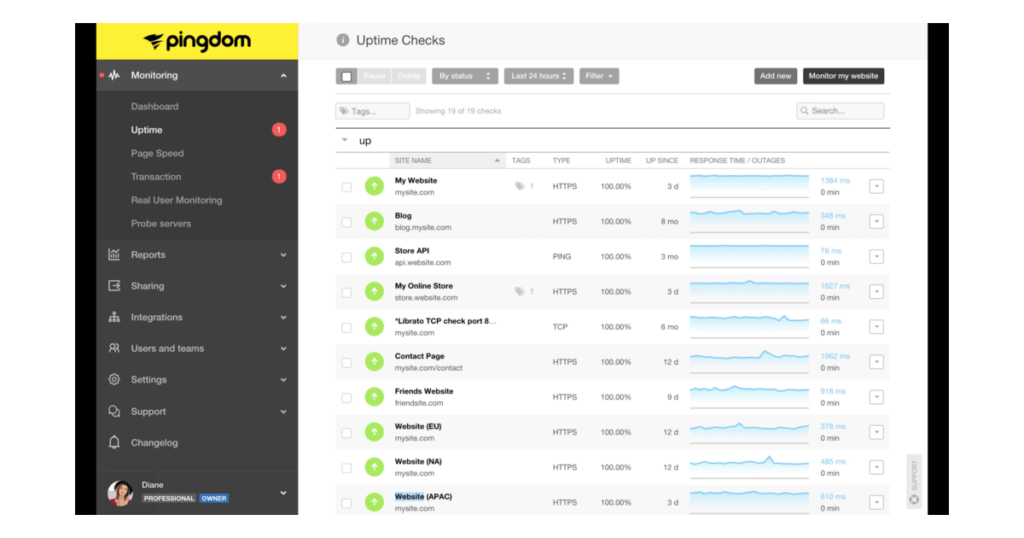Click the Sharing icon in sidebar

coord(114,286)
